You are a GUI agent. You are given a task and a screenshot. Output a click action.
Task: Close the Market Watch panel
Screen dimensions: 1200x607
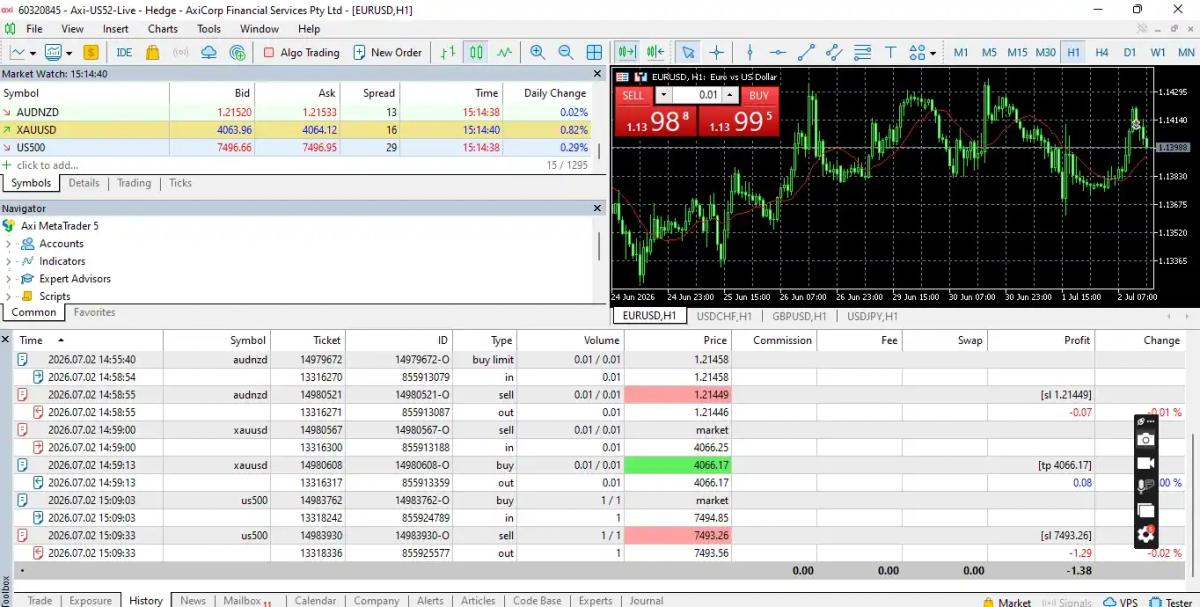pyautogui.click(x=598, y=73)
